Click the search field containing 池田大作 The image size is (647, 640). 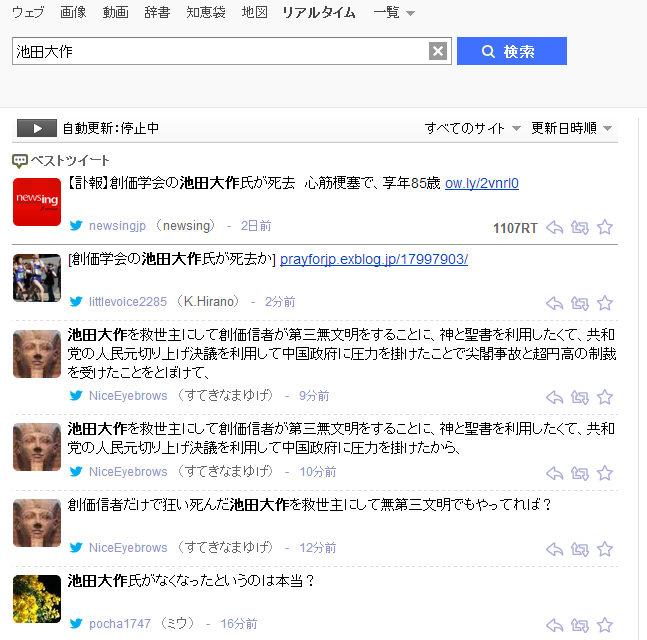point(220,51)
